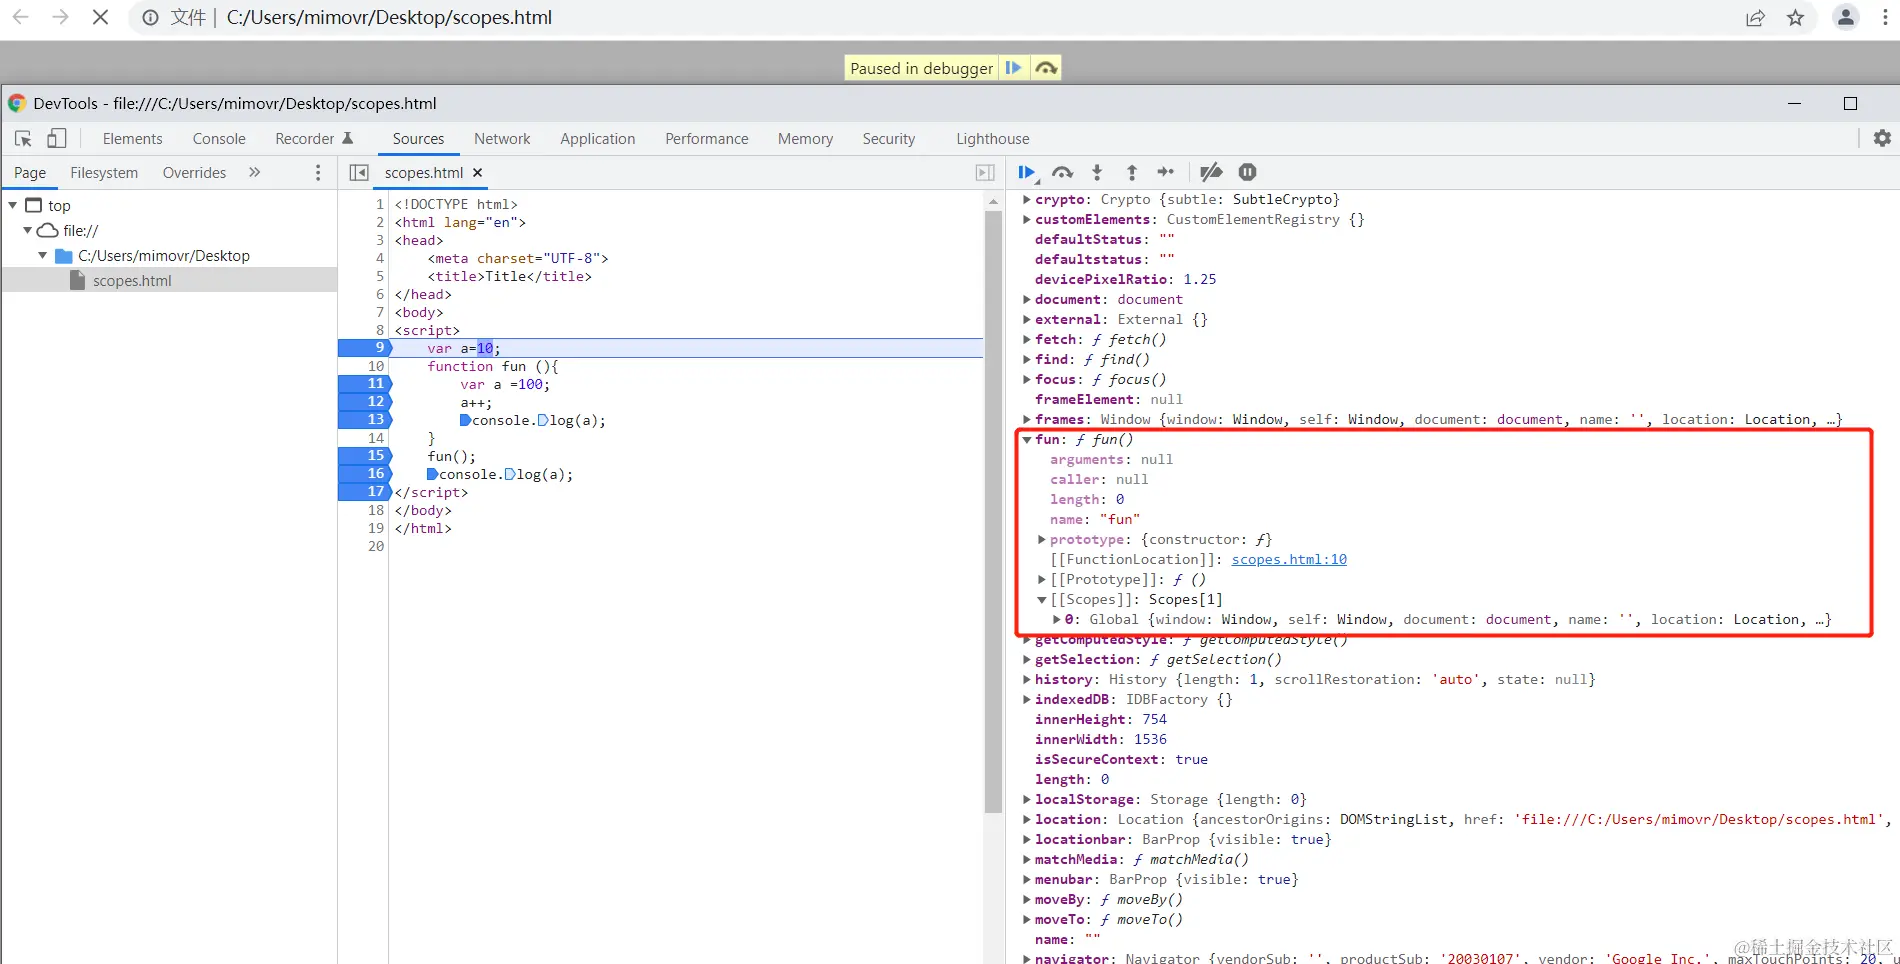Stop loading the page in browser
1900x964 pixels.
coord(100,18)
